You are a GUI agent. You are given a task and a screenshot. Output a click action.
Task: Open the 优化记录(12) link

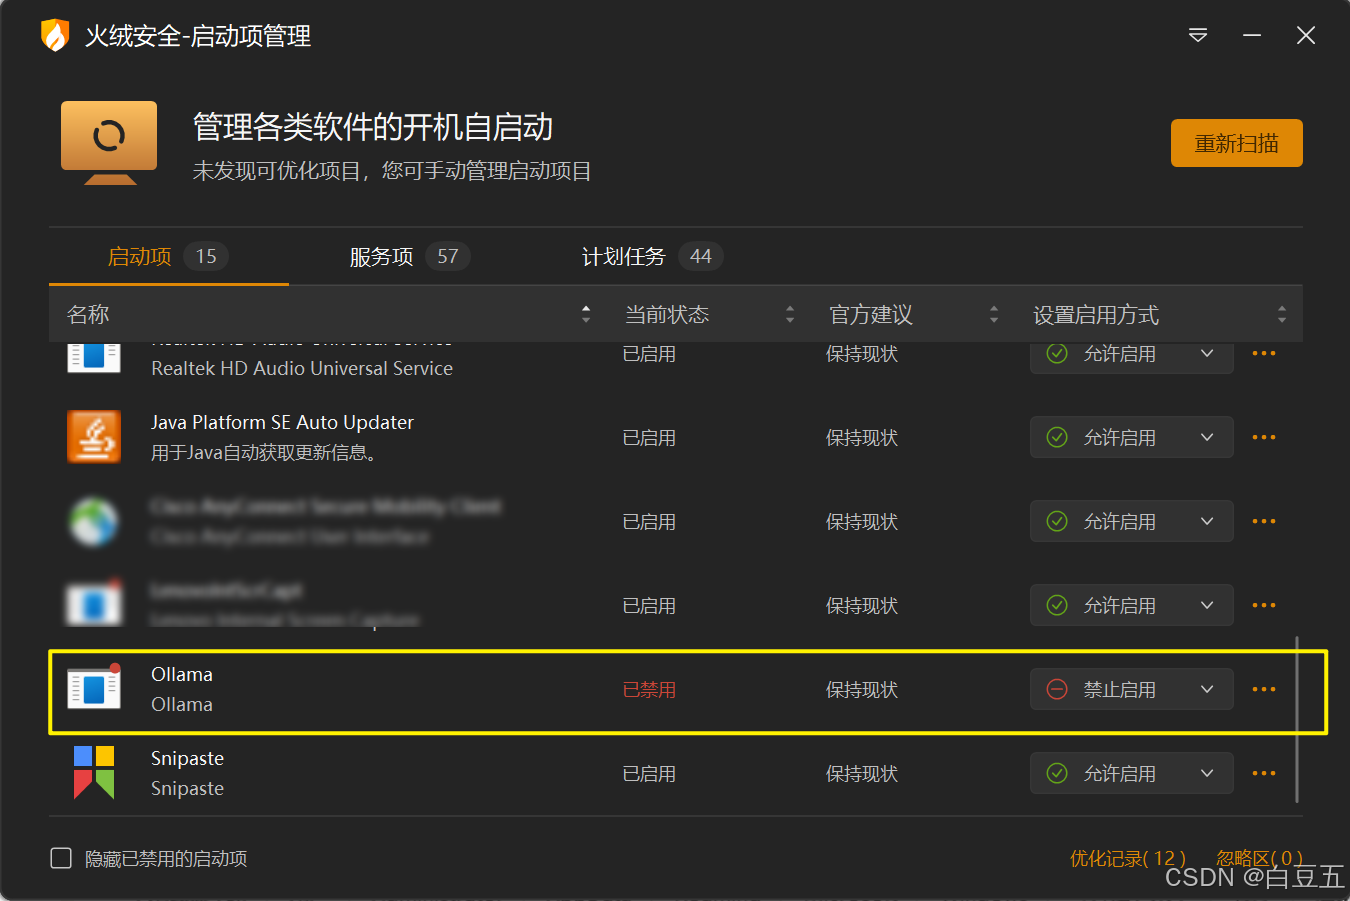pyautogui.click(x=1127, y=858)
